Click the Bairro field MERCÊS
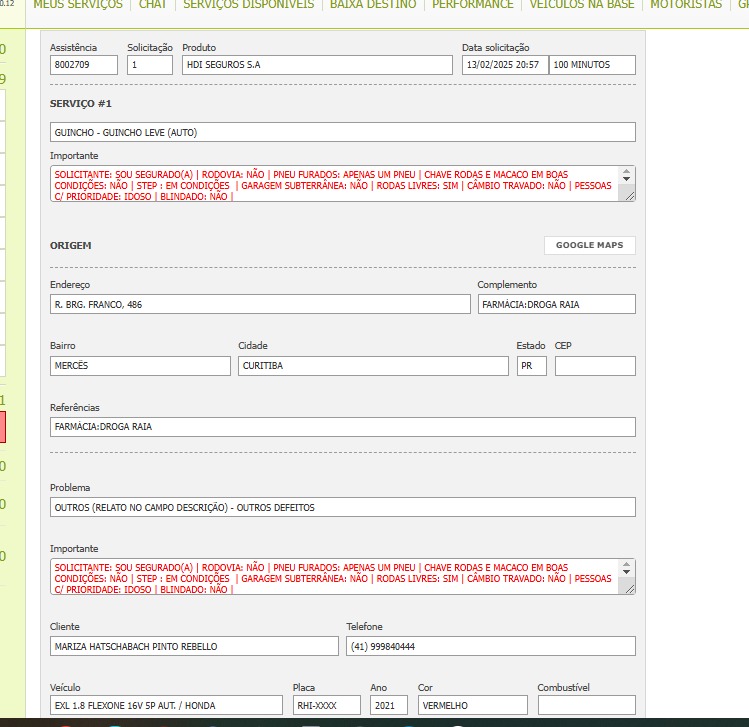The width and height of the screenshot is (749, 727). (x=140, y=366)
